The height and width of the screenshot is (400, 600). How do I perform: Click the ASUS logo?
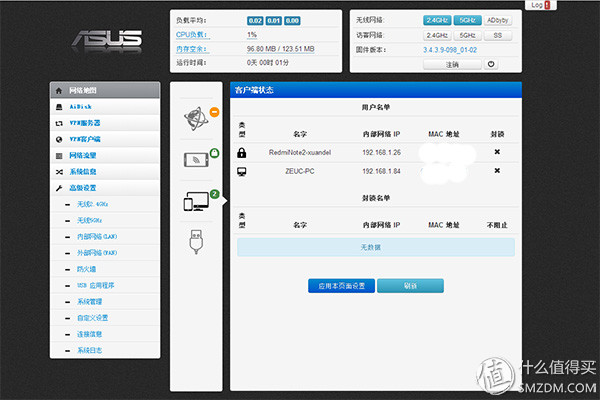[x=107, y=41]
